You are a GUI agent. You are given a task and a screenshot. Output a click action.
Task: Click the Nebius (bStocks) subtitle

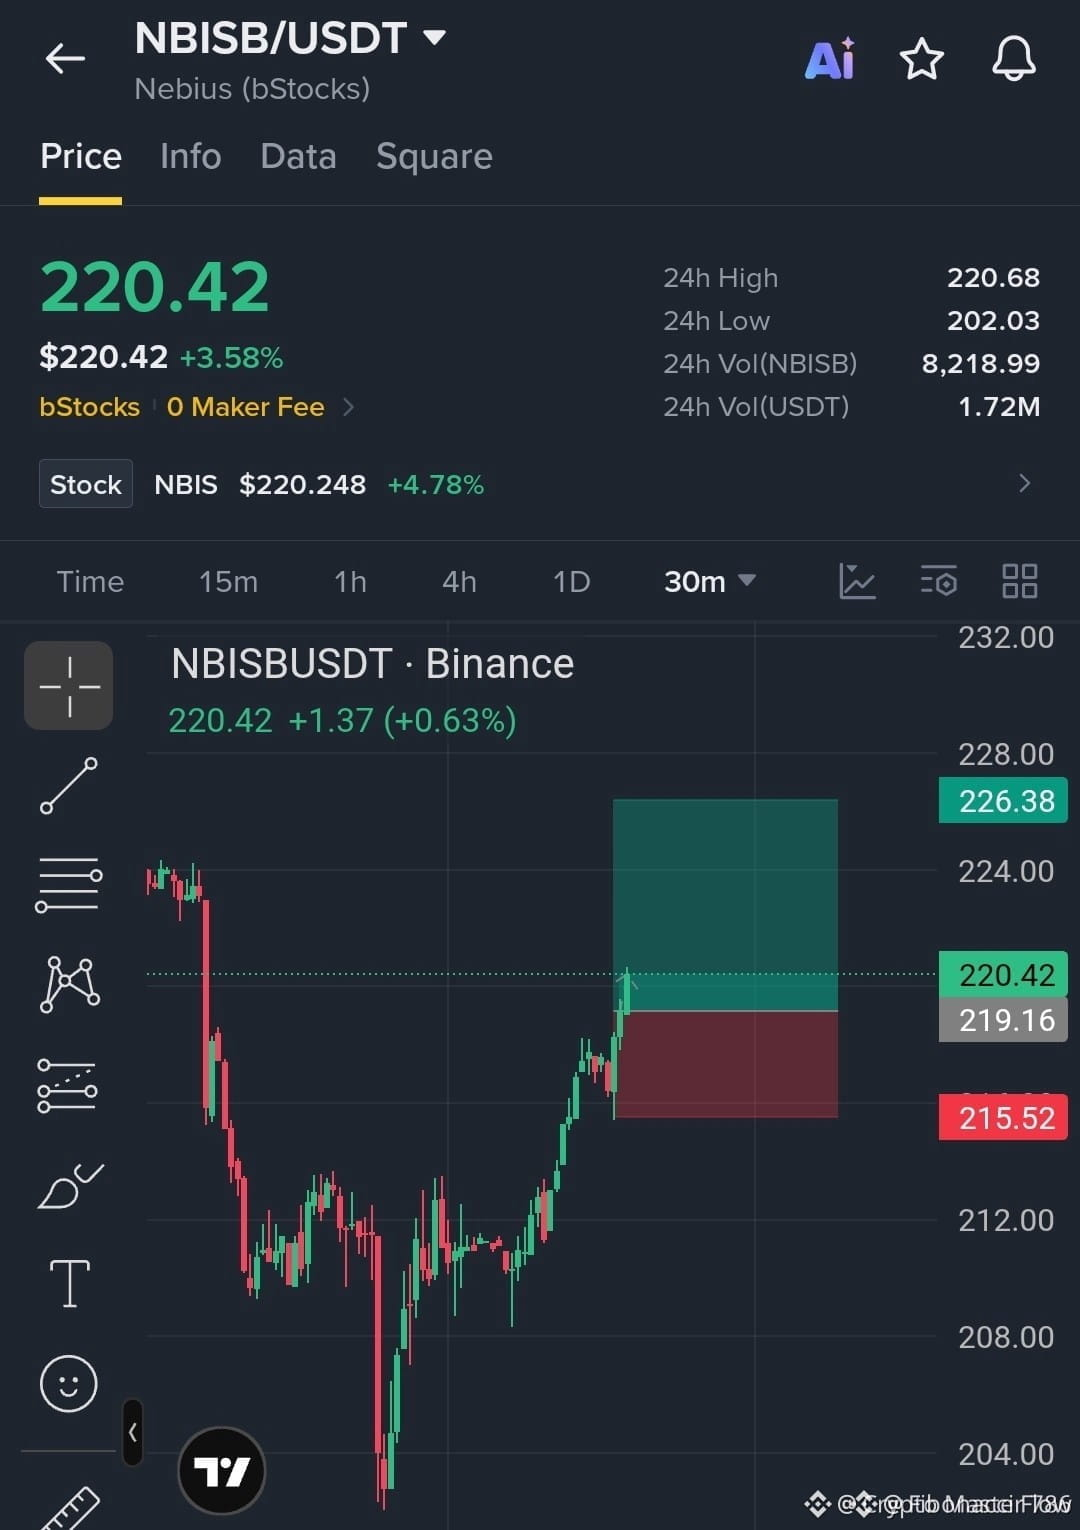[252, 89]
